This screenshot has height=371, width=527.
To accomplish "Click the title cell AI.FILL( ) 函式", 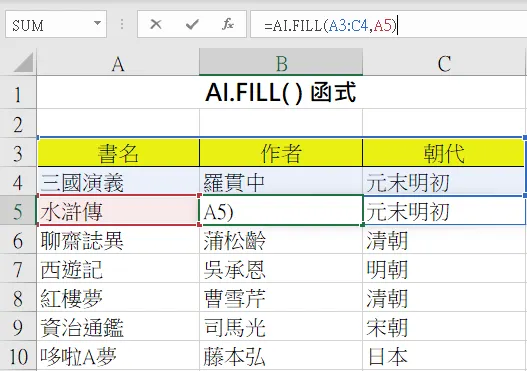I will pyautogui.click(x=281, y=92).
